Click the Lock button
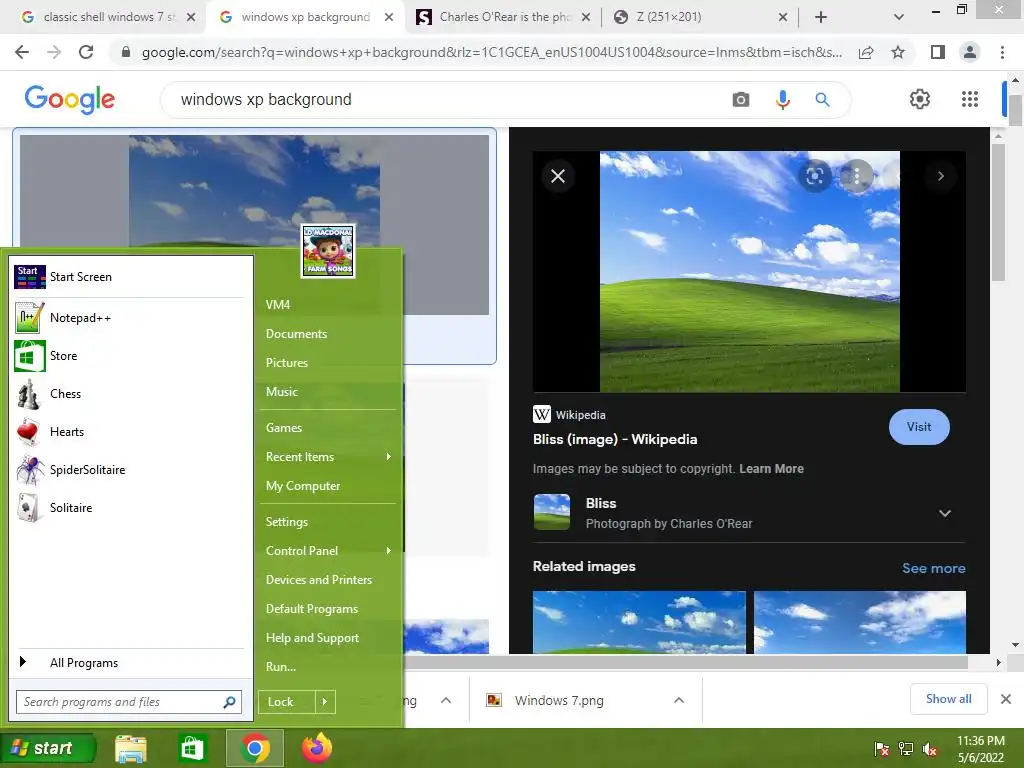 tap(286, 702)
